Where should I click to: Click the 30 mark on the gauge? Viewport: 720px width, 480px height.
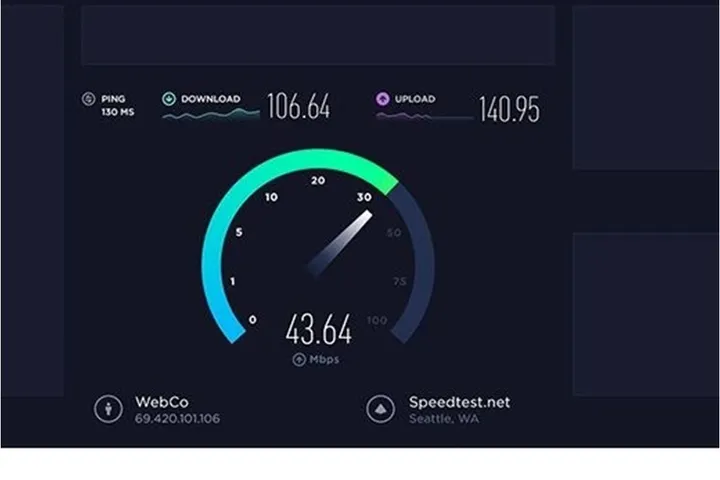[x=364, y=197]
